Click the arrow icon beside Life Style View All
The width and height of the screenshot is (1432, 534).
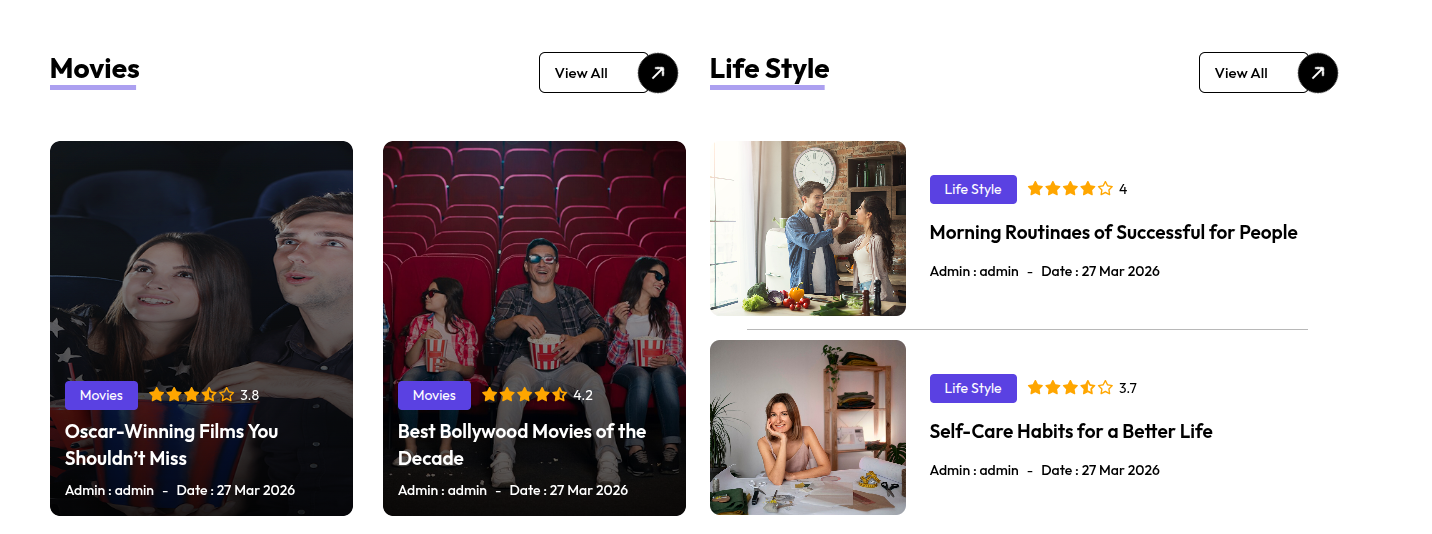1318,73
